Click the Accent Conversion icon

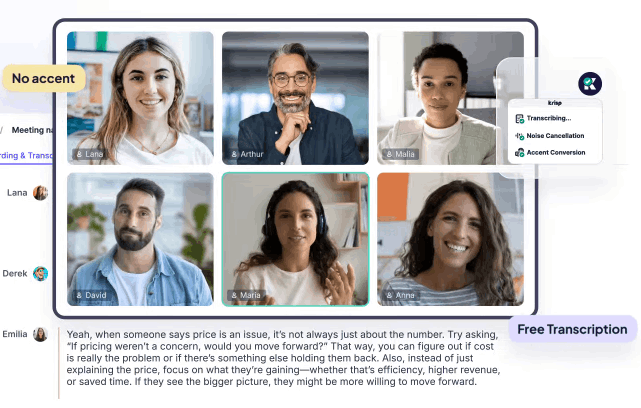(x=519, y=152)
